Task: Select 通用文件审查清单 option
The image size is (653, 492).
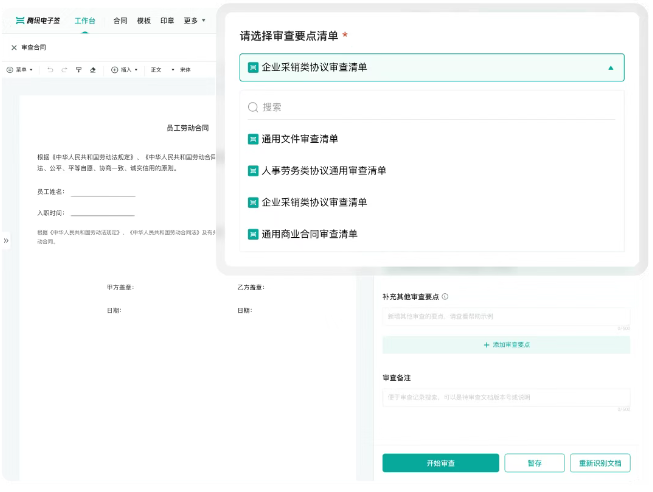Action: click(x=431, y=139)
